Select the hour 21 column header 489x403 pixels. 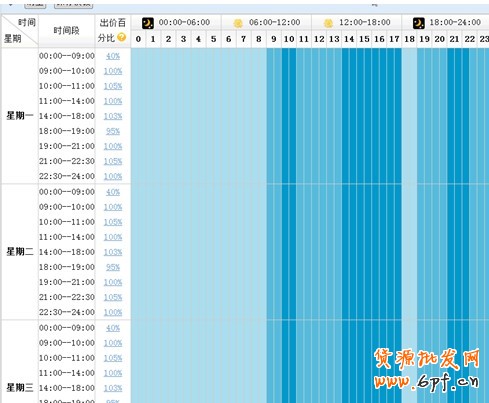tap(454, 39)
